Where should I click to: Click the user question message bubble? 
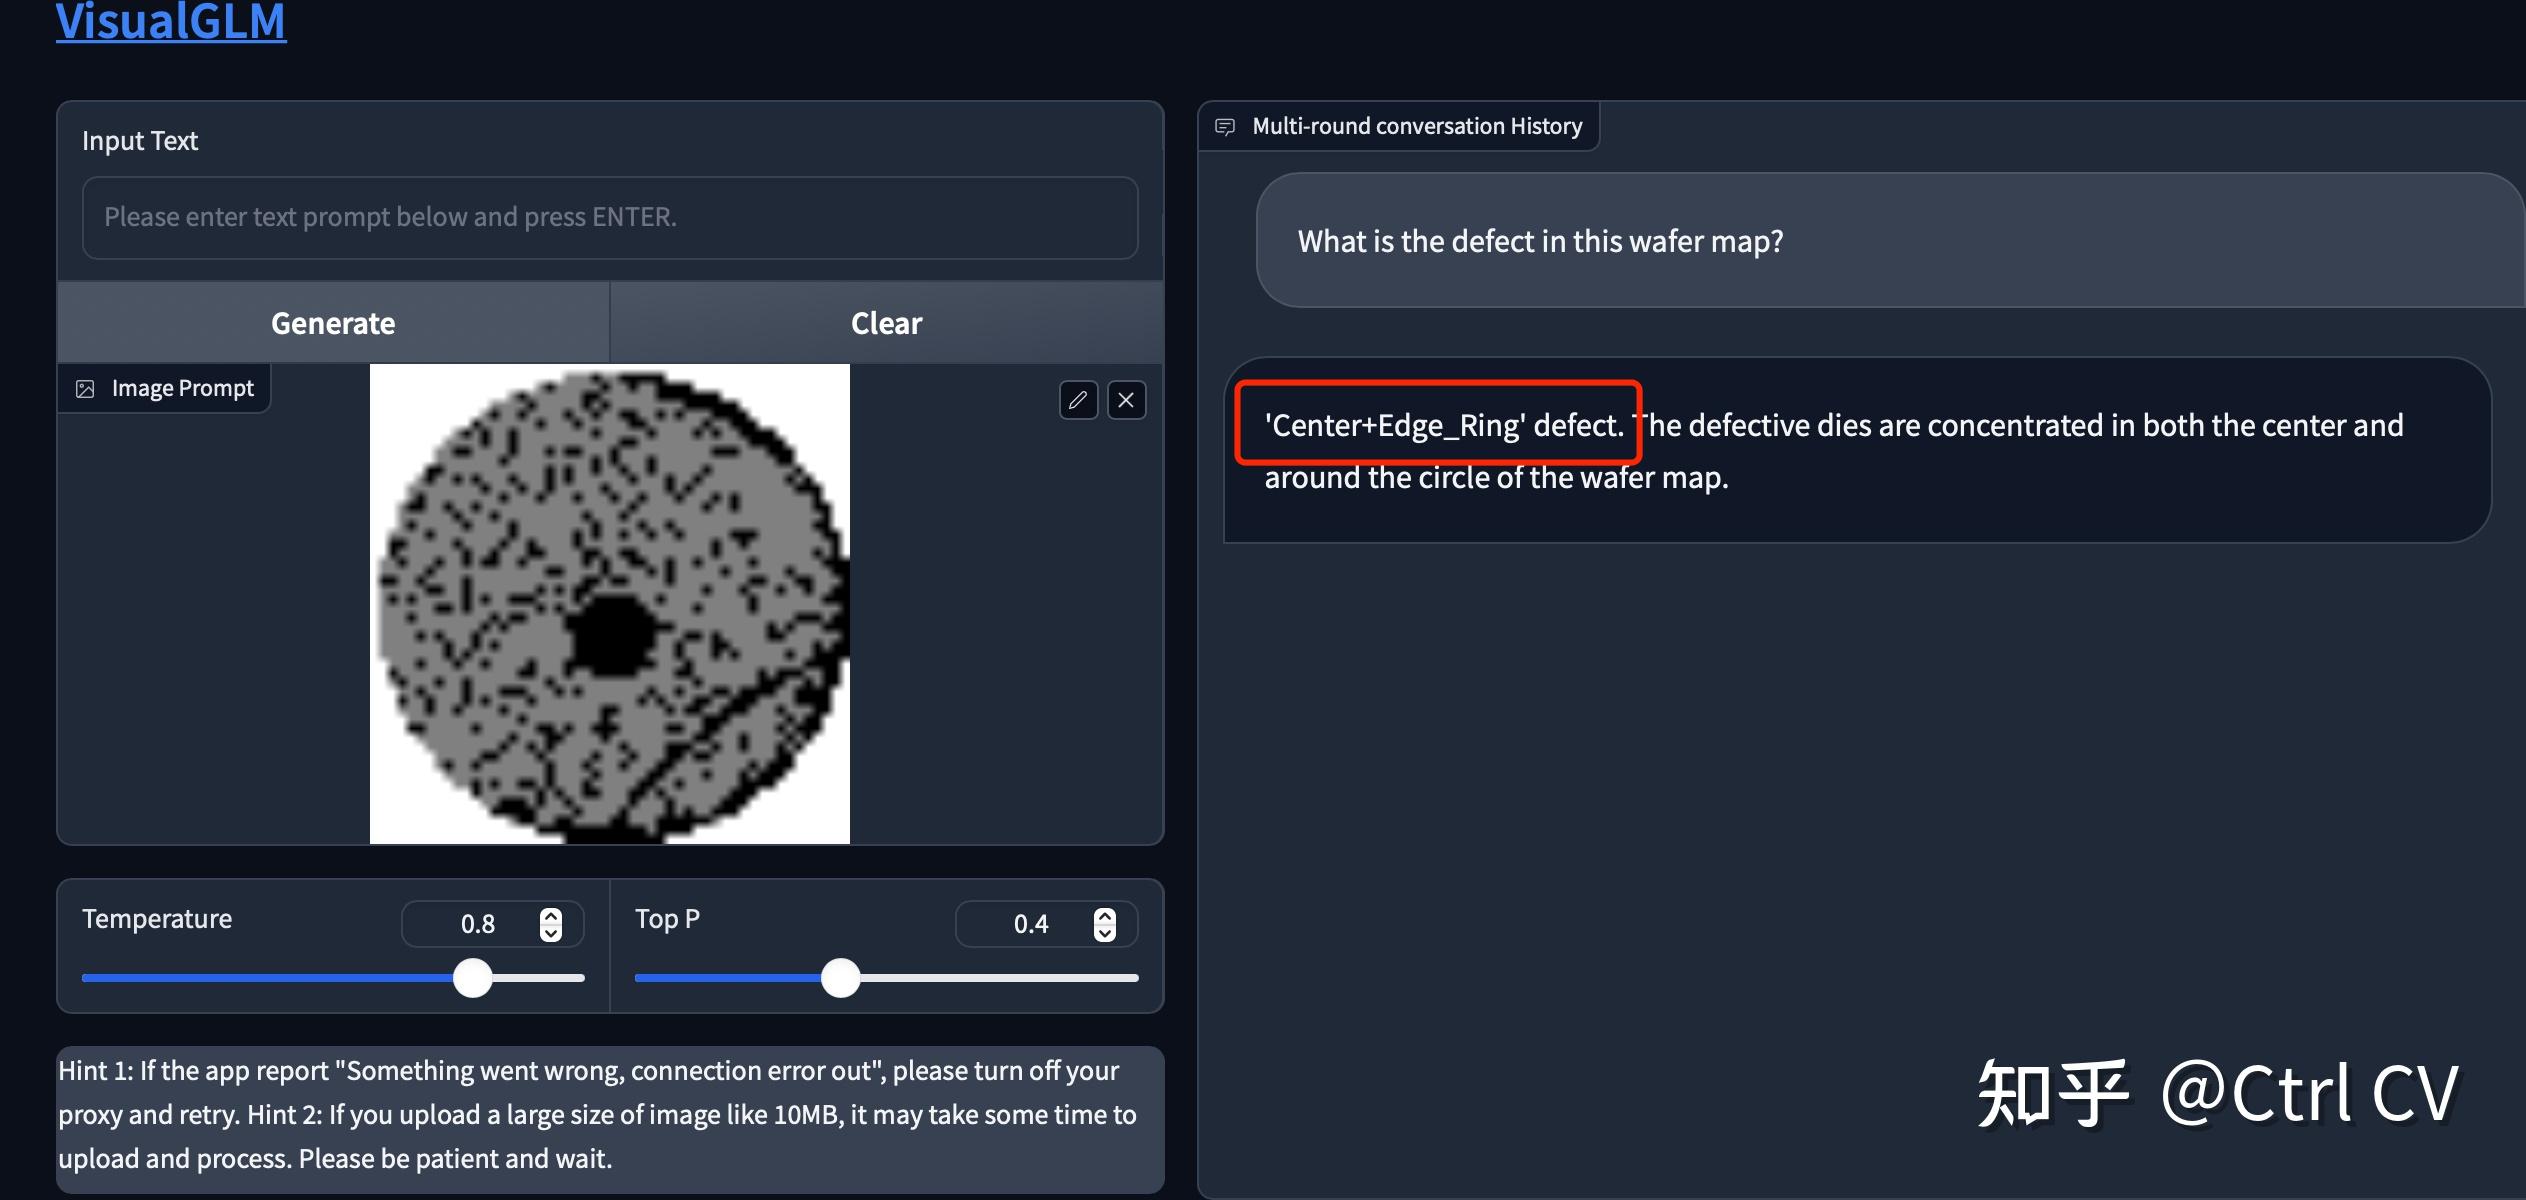(1540, 241)
